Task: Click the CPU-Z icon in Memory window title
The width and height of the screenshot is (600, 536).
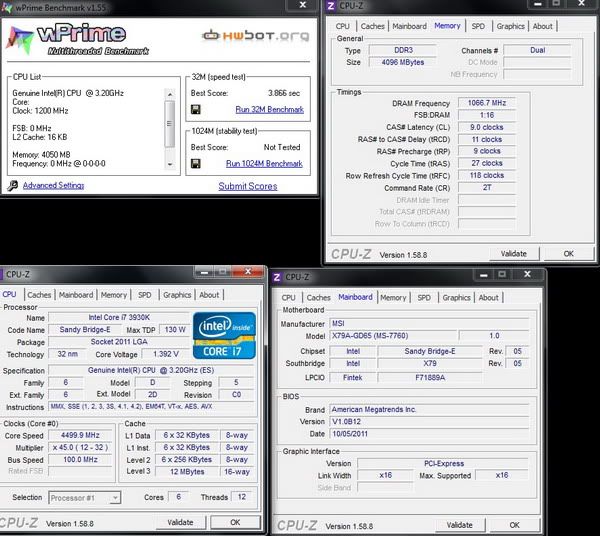Action: 331,6
